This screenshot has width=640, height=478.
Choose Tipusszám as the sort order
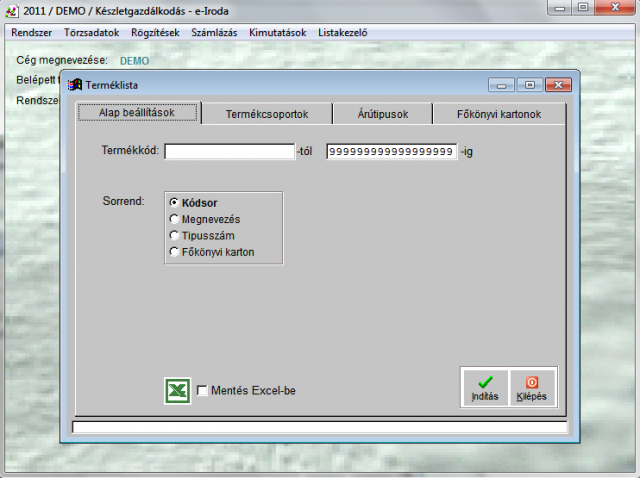pyautogui.click(x=175, y=235)
